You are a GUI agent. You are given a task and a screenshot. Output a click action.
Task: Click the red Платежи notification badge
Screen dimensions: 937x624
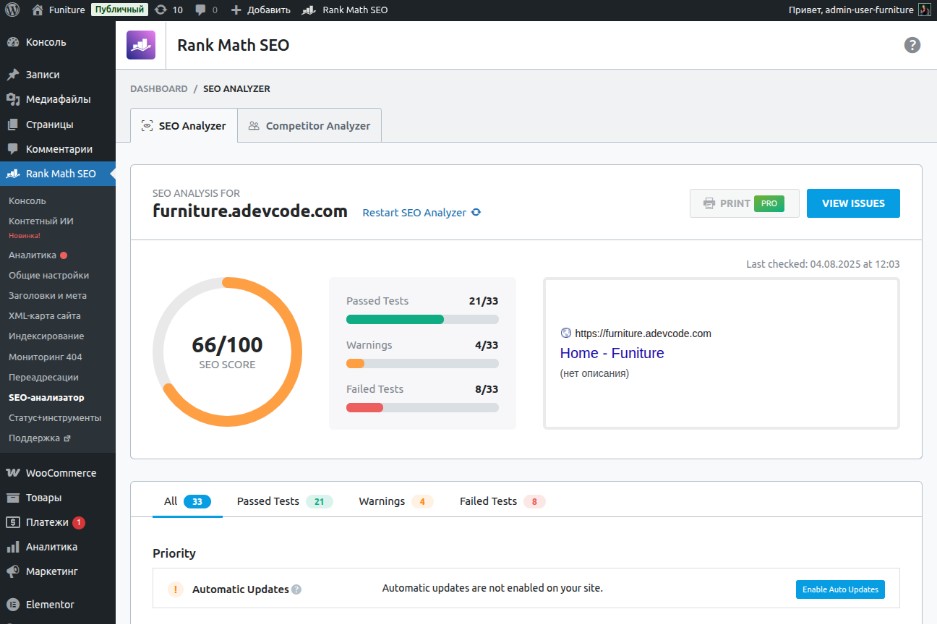[78, 522]
